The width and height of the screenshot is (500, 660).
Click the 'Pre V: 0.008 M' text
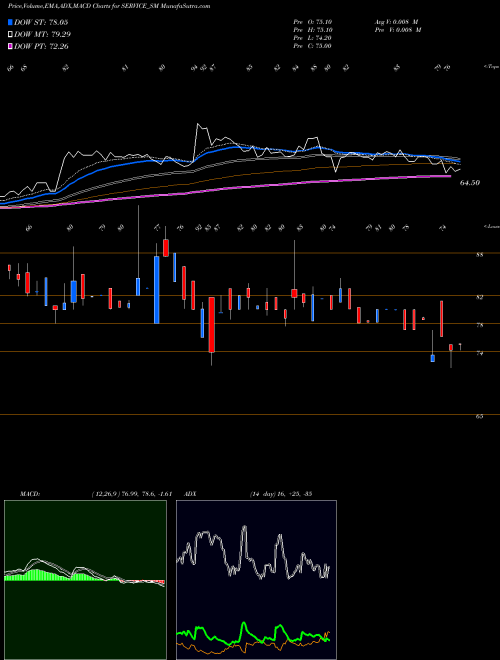[x=399, y=30]
